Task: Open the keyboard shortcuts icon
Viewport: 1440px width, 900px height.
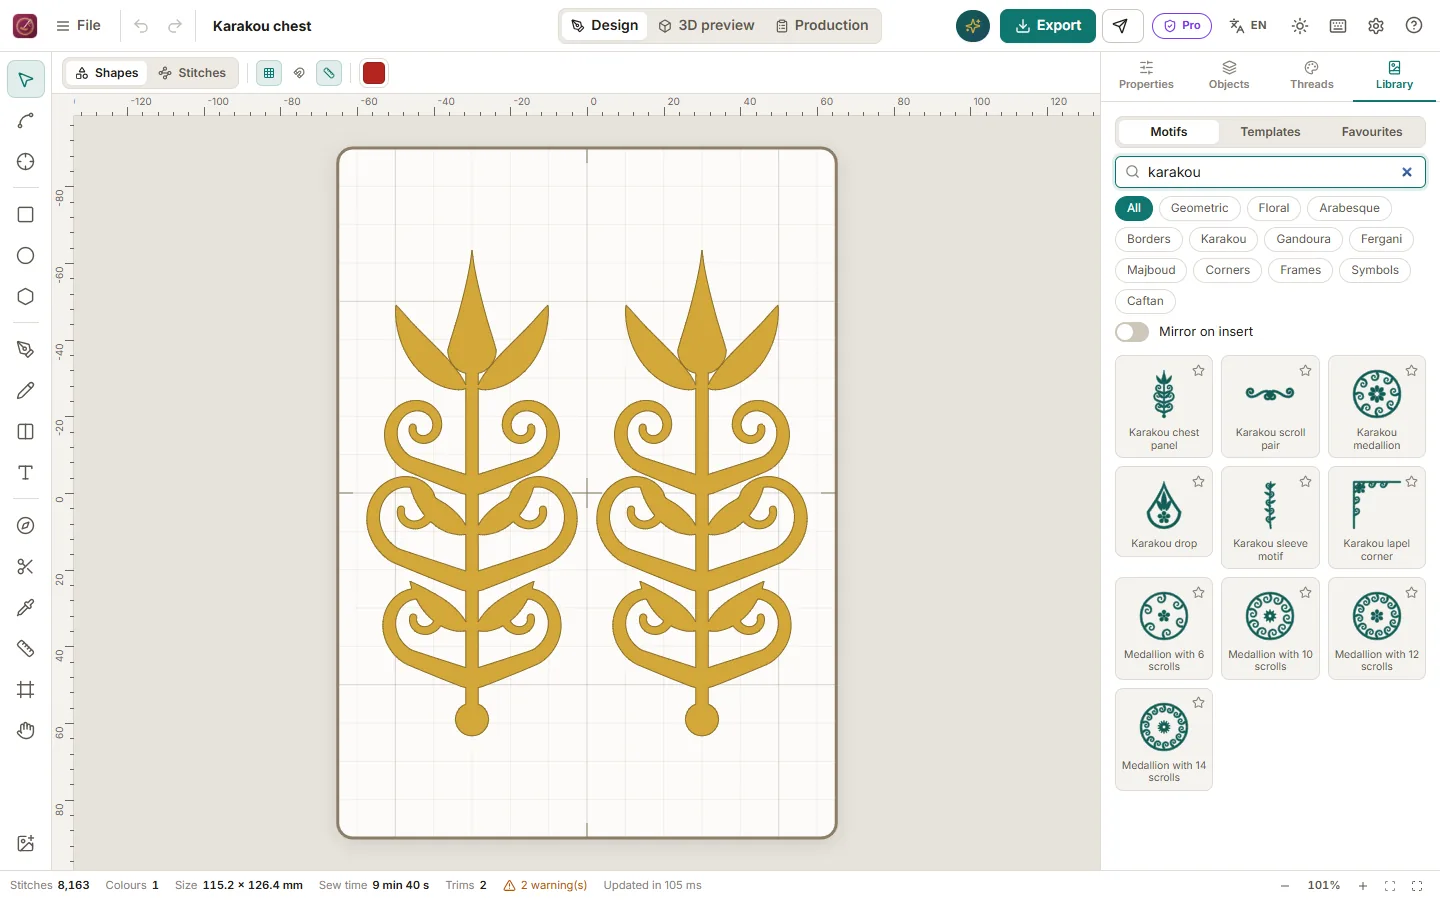Action: (x=1338, y=26)
